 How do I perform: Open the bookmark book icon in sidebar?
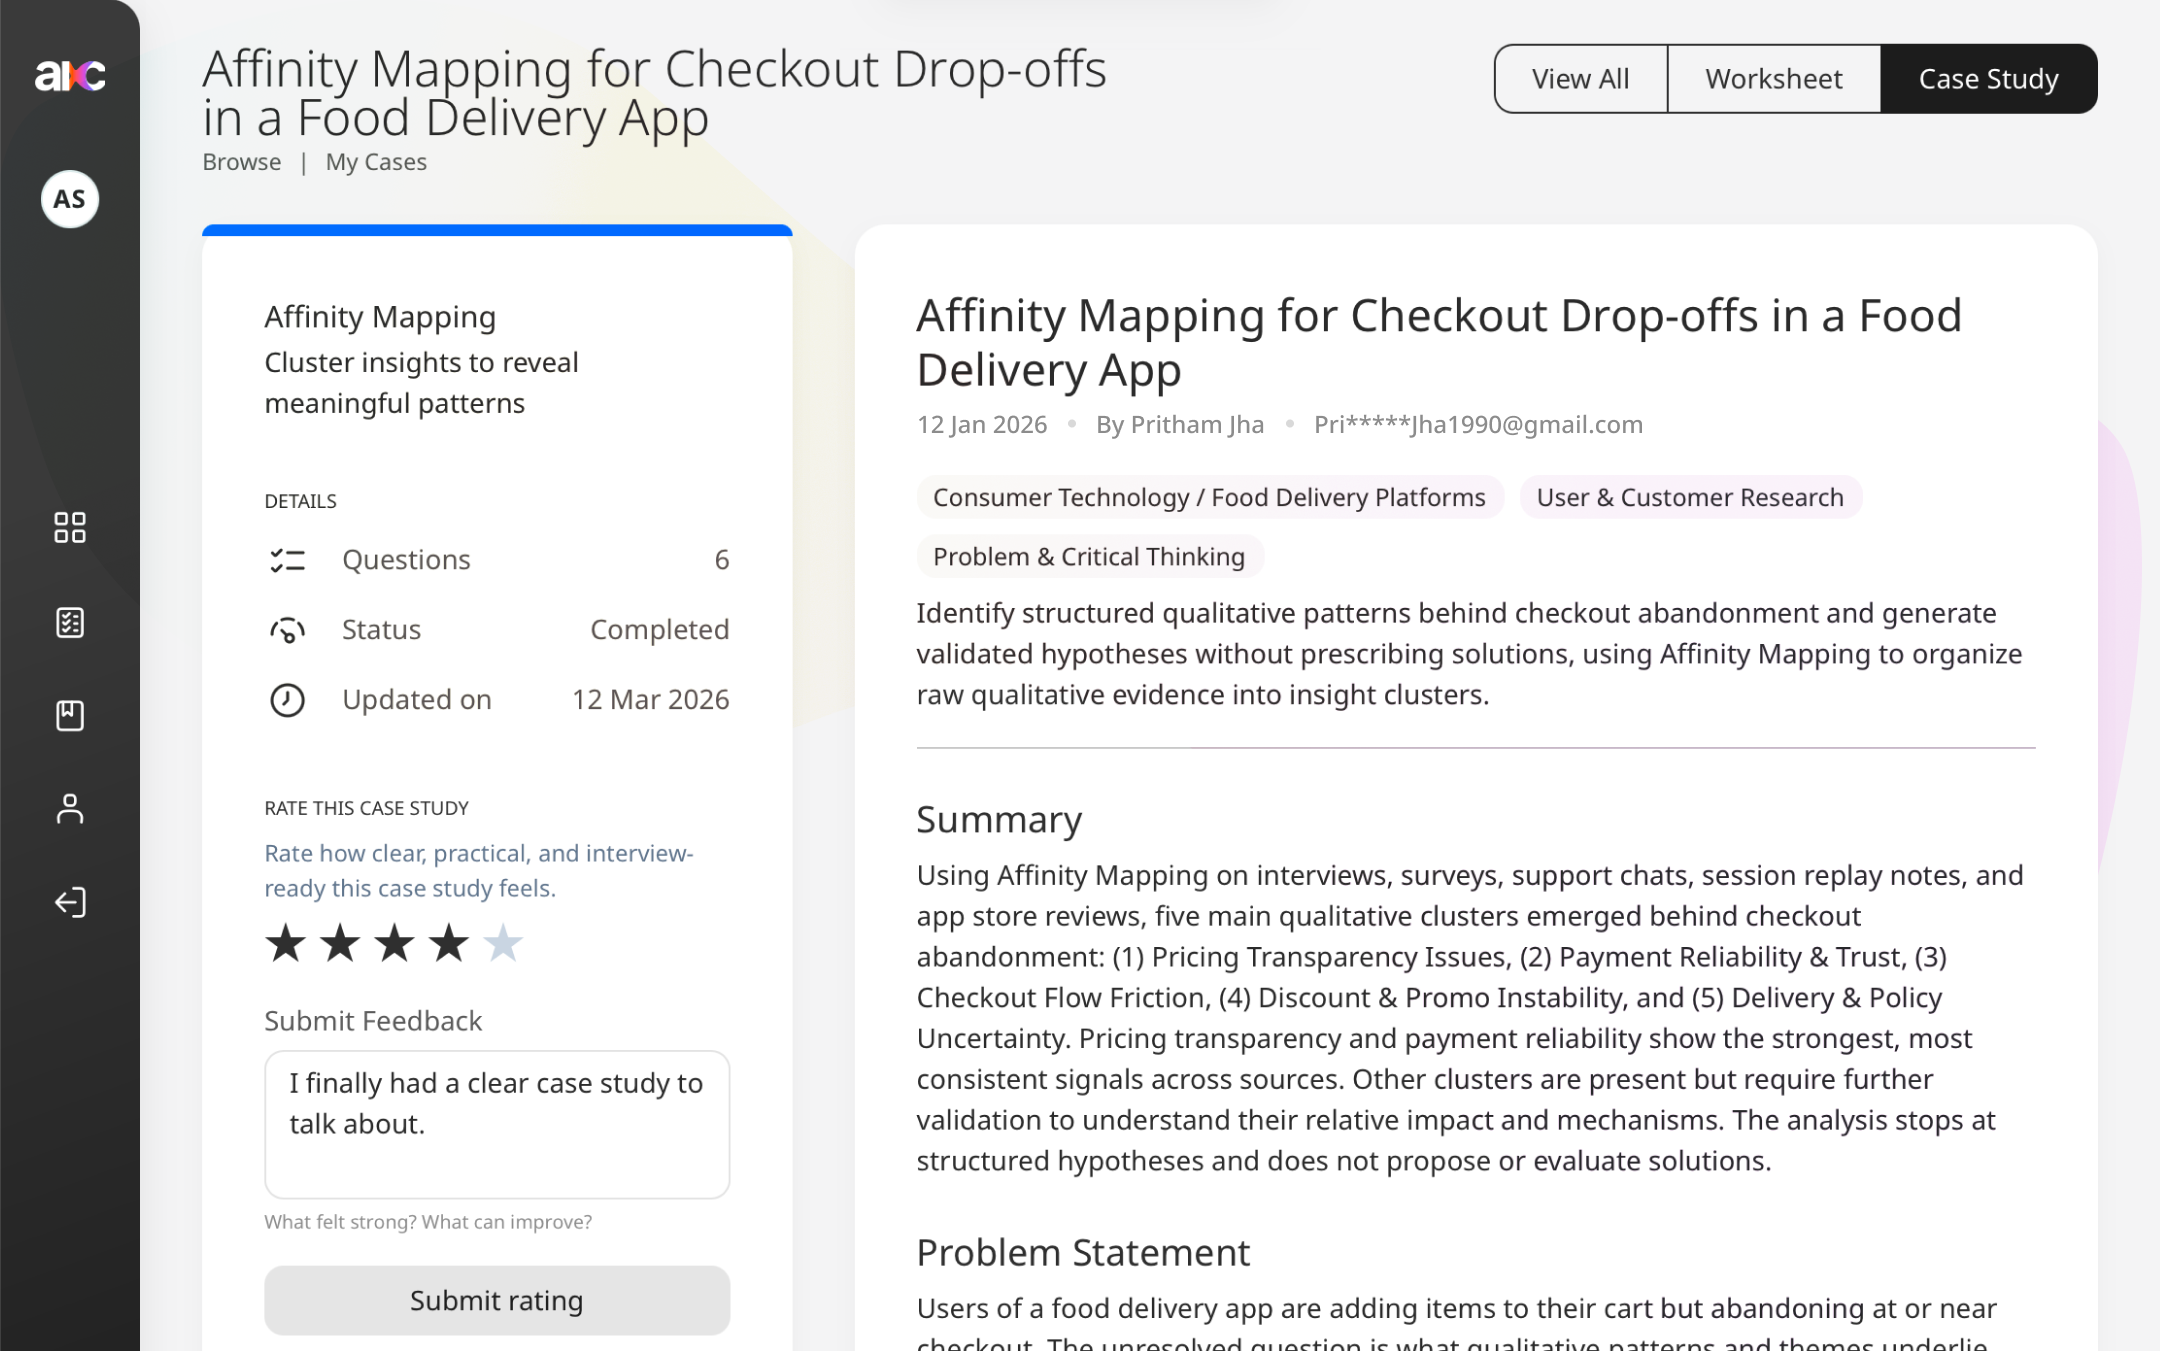(70, 715)
